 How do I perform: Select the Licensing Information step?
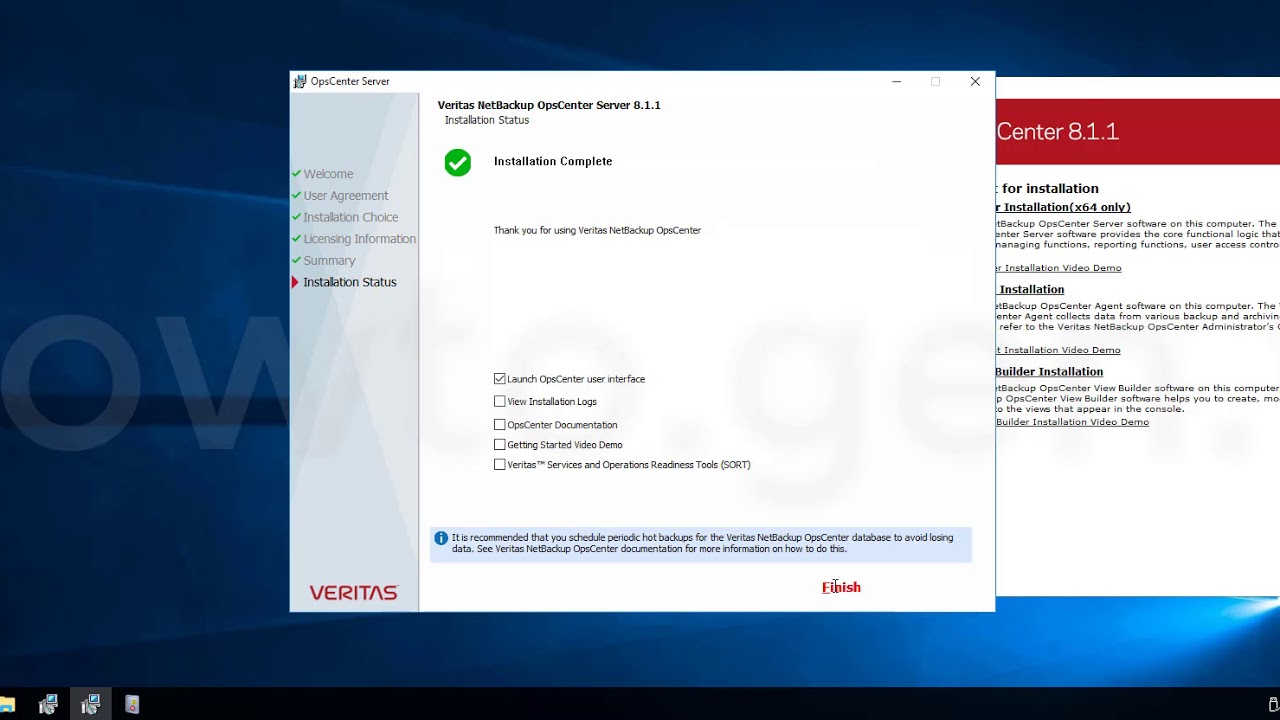click(360, 239)
